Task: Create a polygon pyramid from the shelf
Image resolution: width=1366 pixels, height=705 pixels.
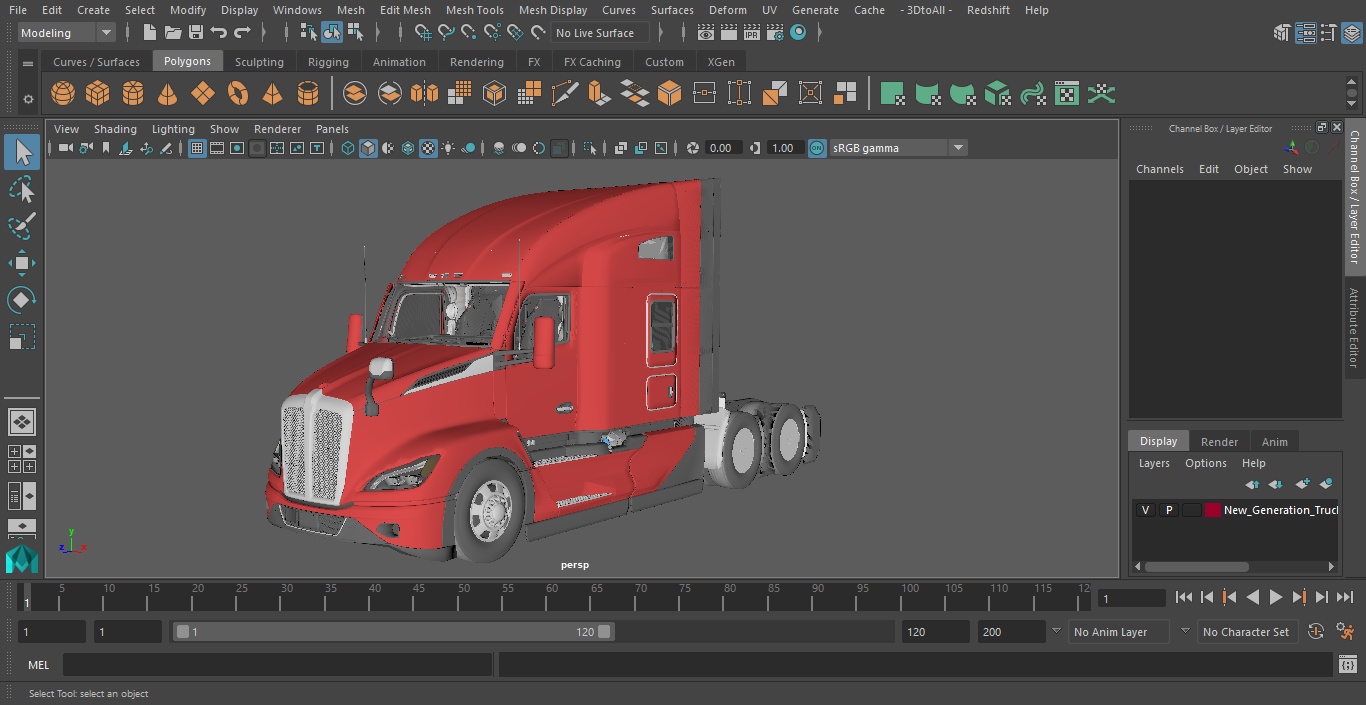Action: (272, 94)
